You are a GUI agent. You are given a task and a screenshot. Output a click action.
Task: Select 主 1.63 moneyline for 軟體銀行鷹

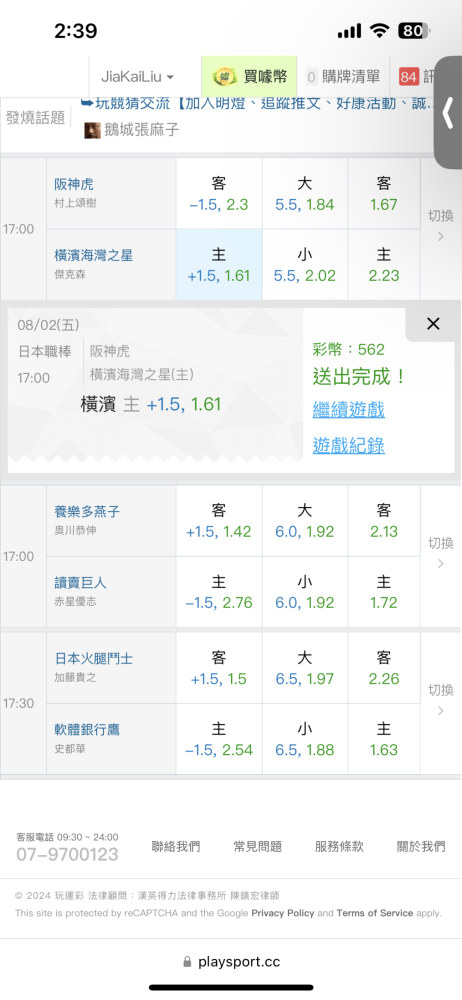[384, 739]
